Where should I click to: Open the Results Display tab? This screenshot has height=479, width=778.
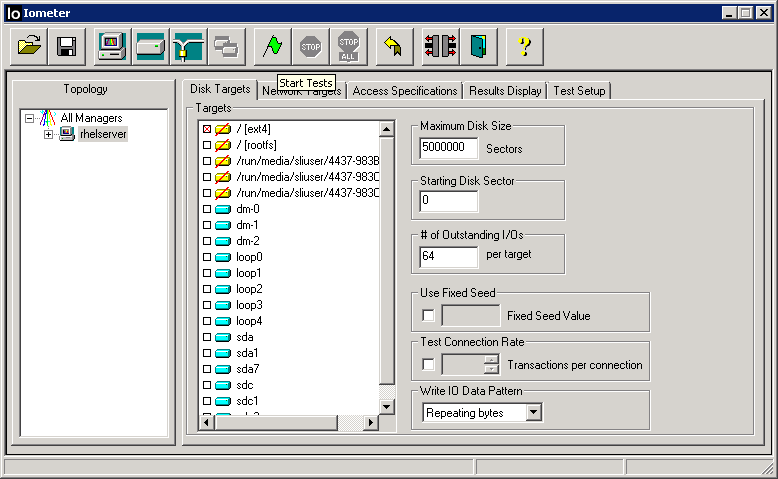[x=505, y=91]
